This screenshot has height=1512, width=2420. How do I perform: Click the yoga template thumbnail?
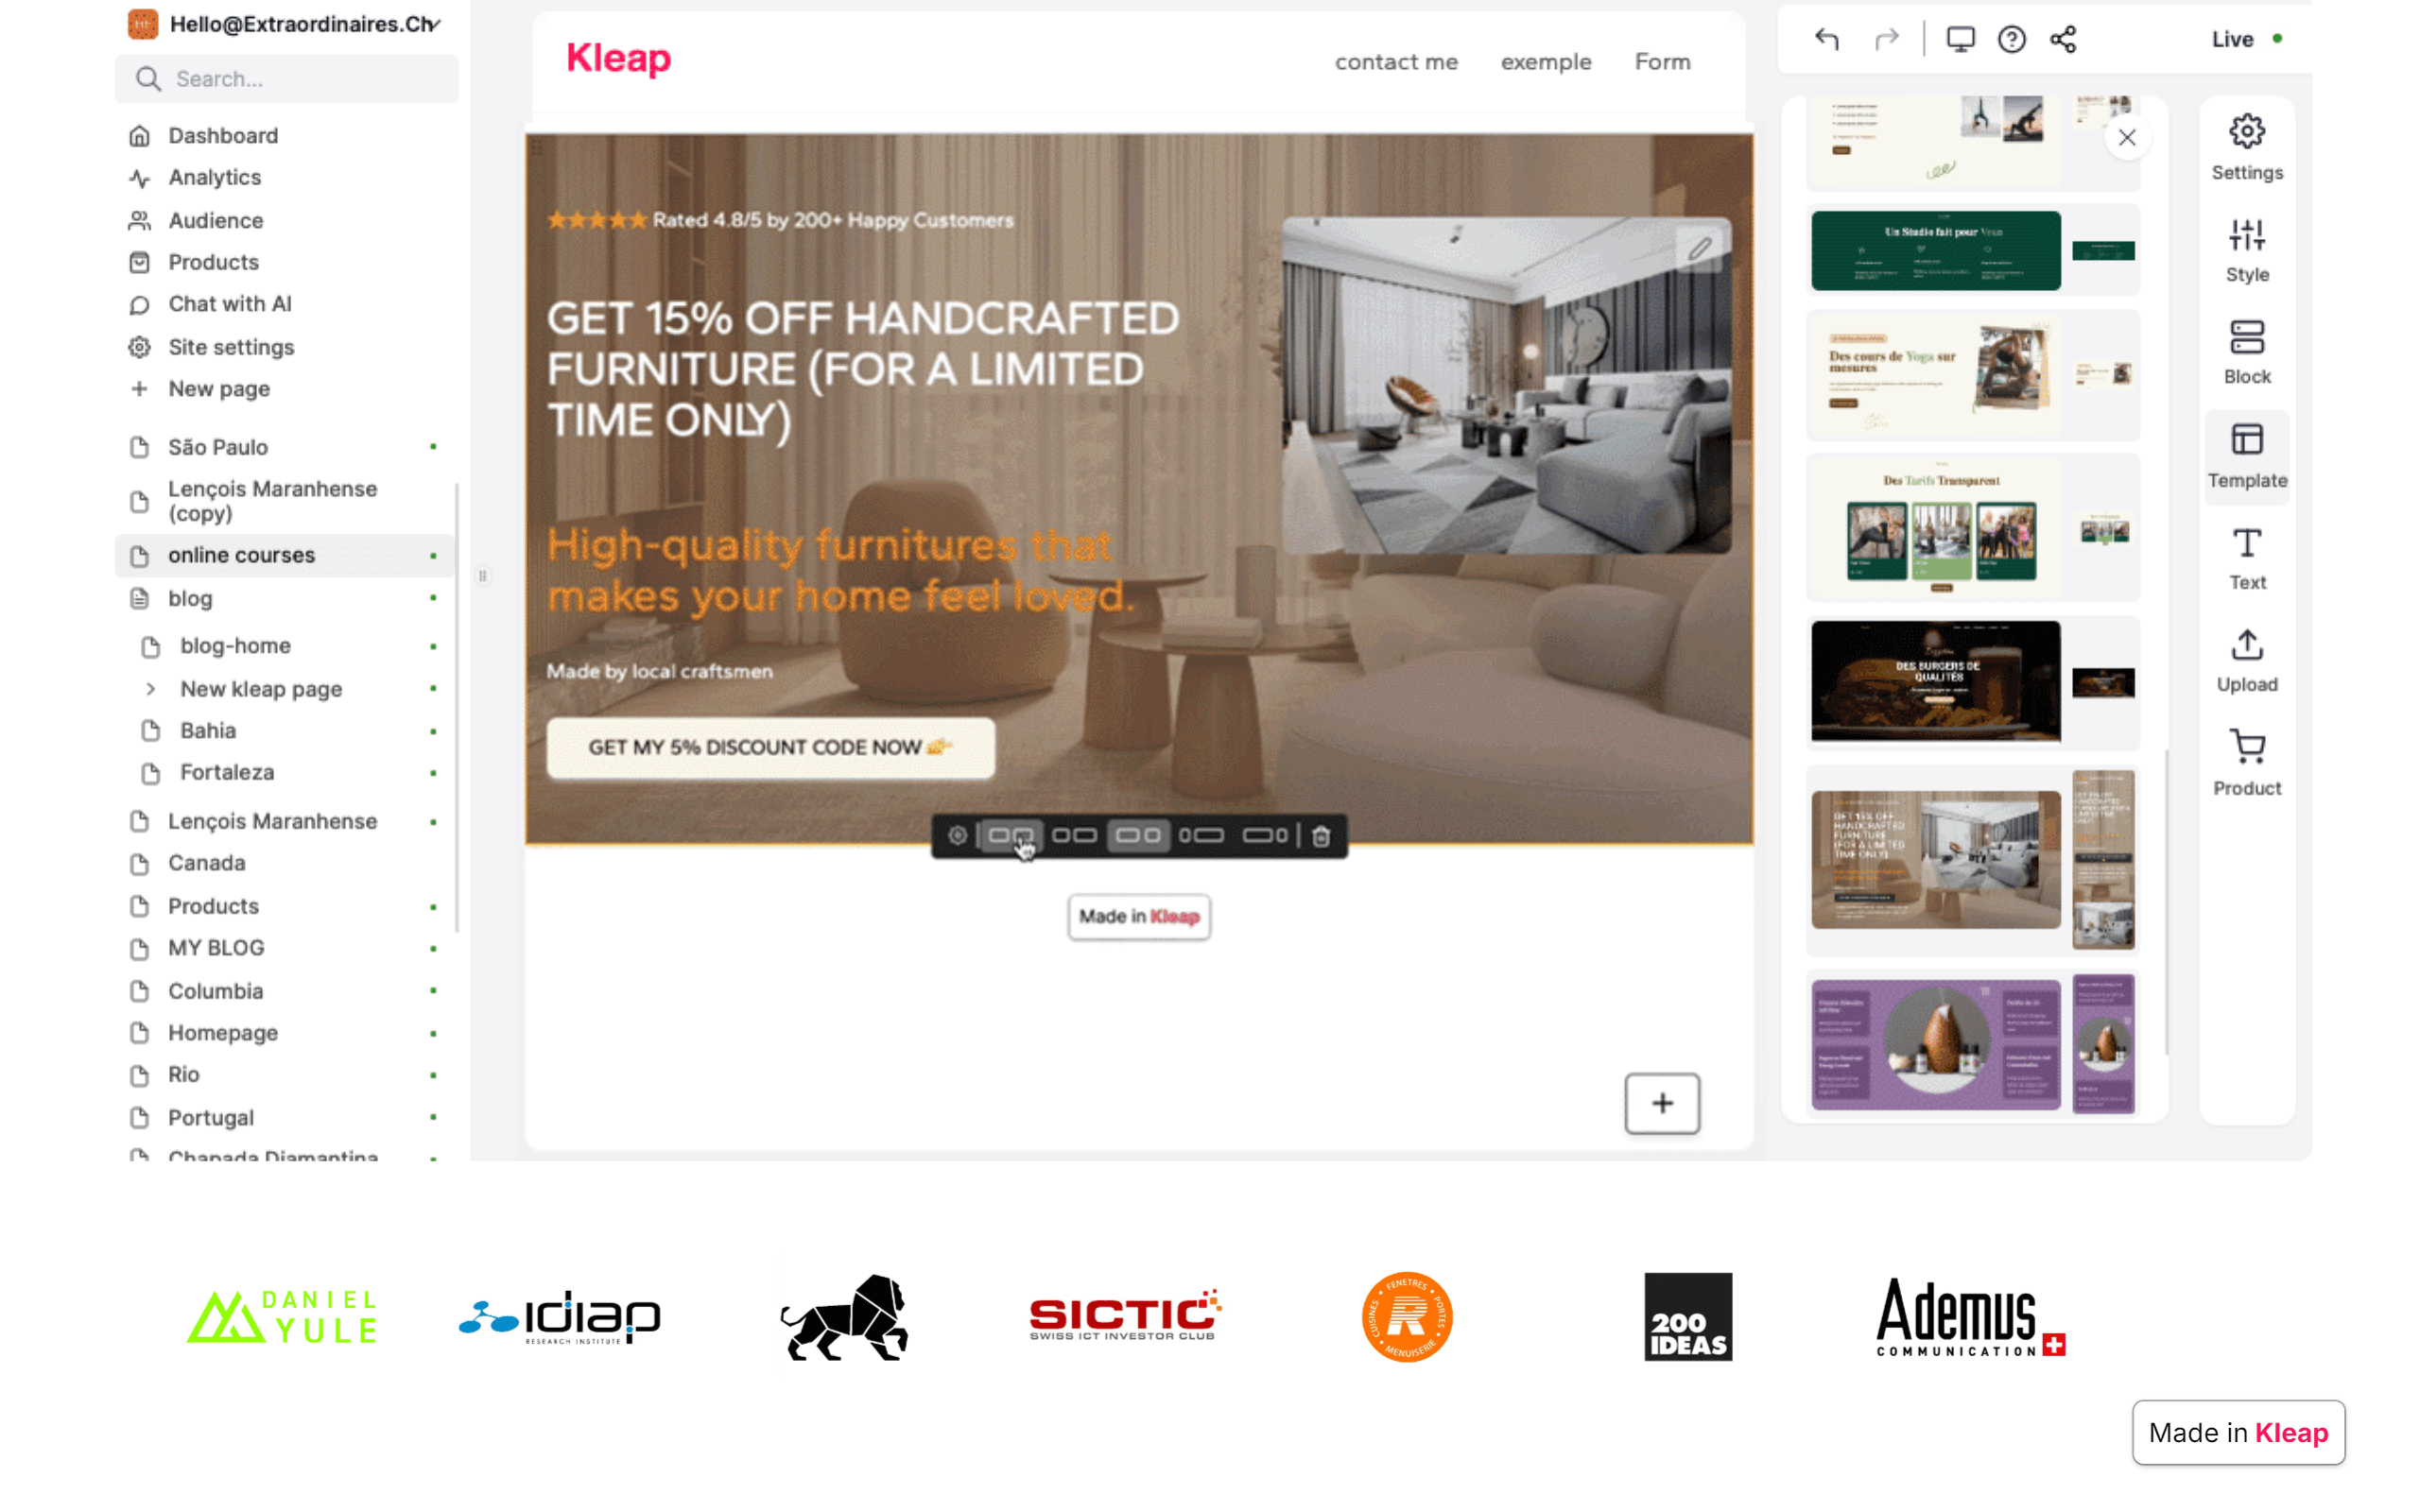(1936, 380)
